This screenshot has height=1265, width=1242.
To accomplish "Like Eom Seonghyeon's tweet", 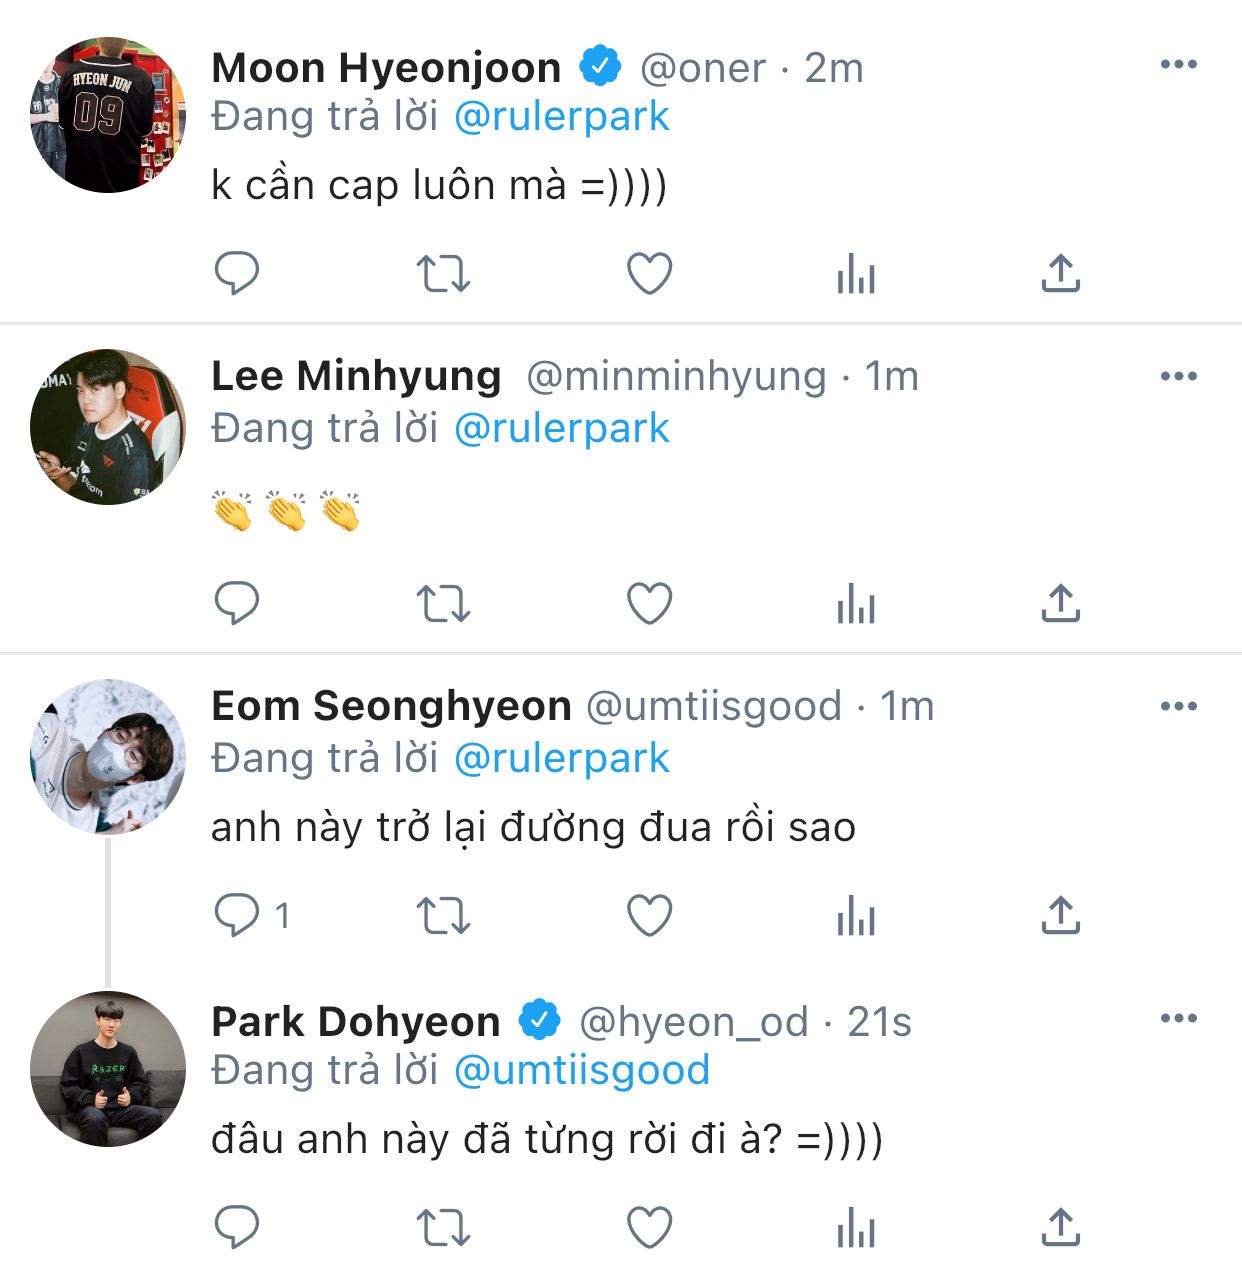I will 649,915.
